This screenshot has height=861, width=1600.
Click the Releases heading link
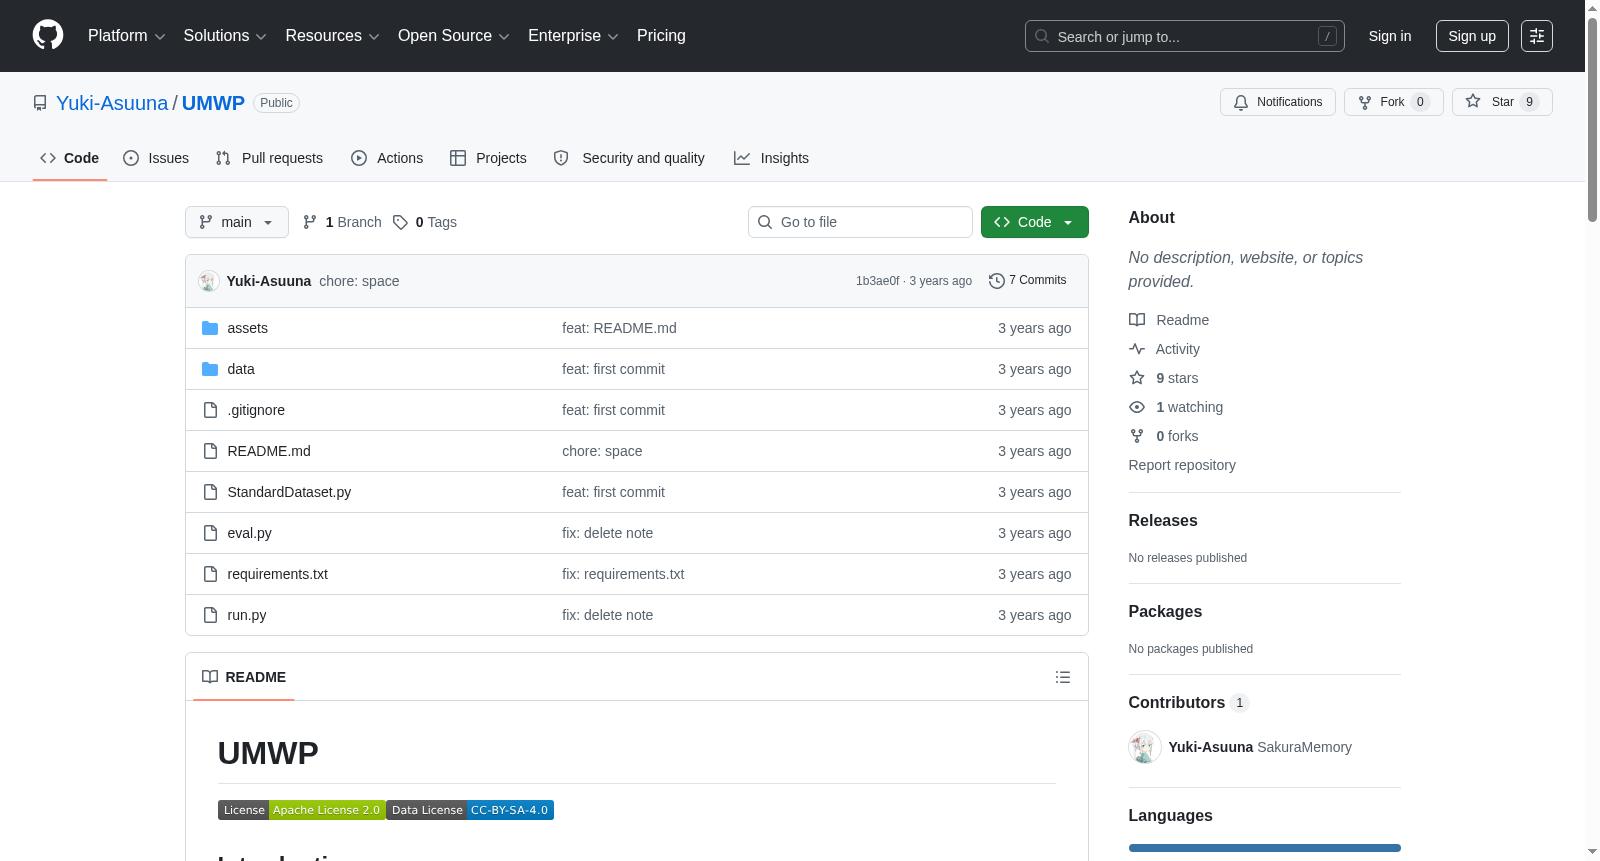1163,520
